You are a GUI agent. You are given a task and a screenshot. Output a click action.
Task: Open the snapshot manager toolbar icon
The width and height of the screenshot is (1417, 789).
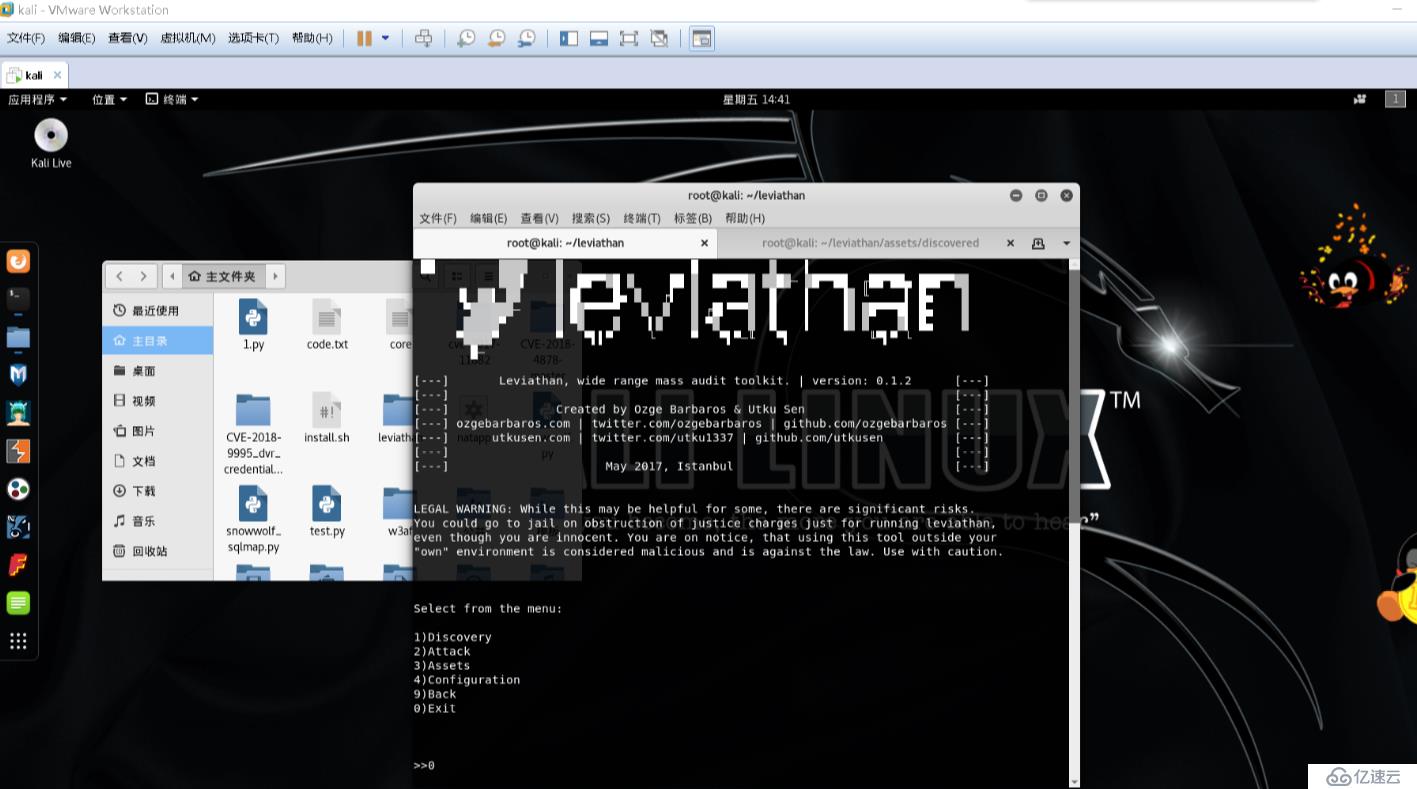pyautogui.click(x=526, y=38)
